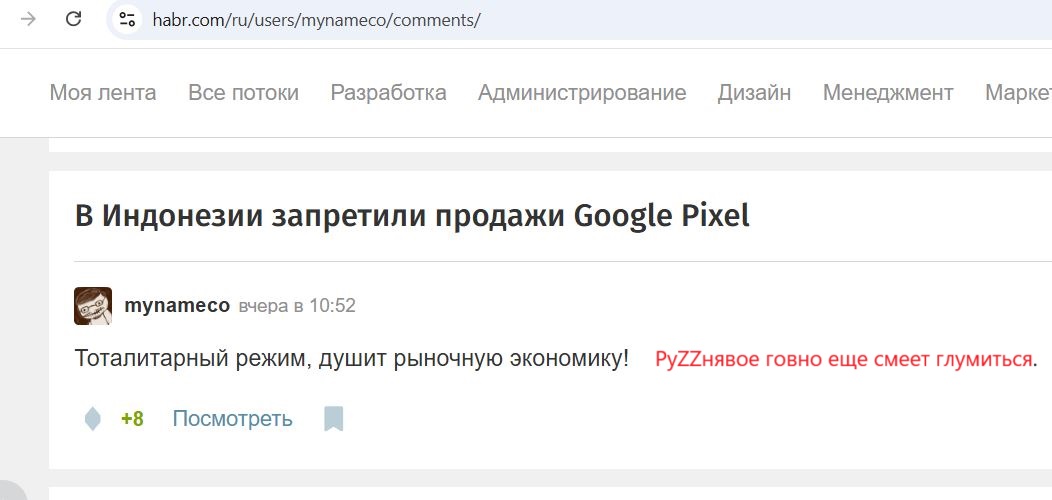Open the article about Google Pixel ban in Indonesia

pos(412,216)
